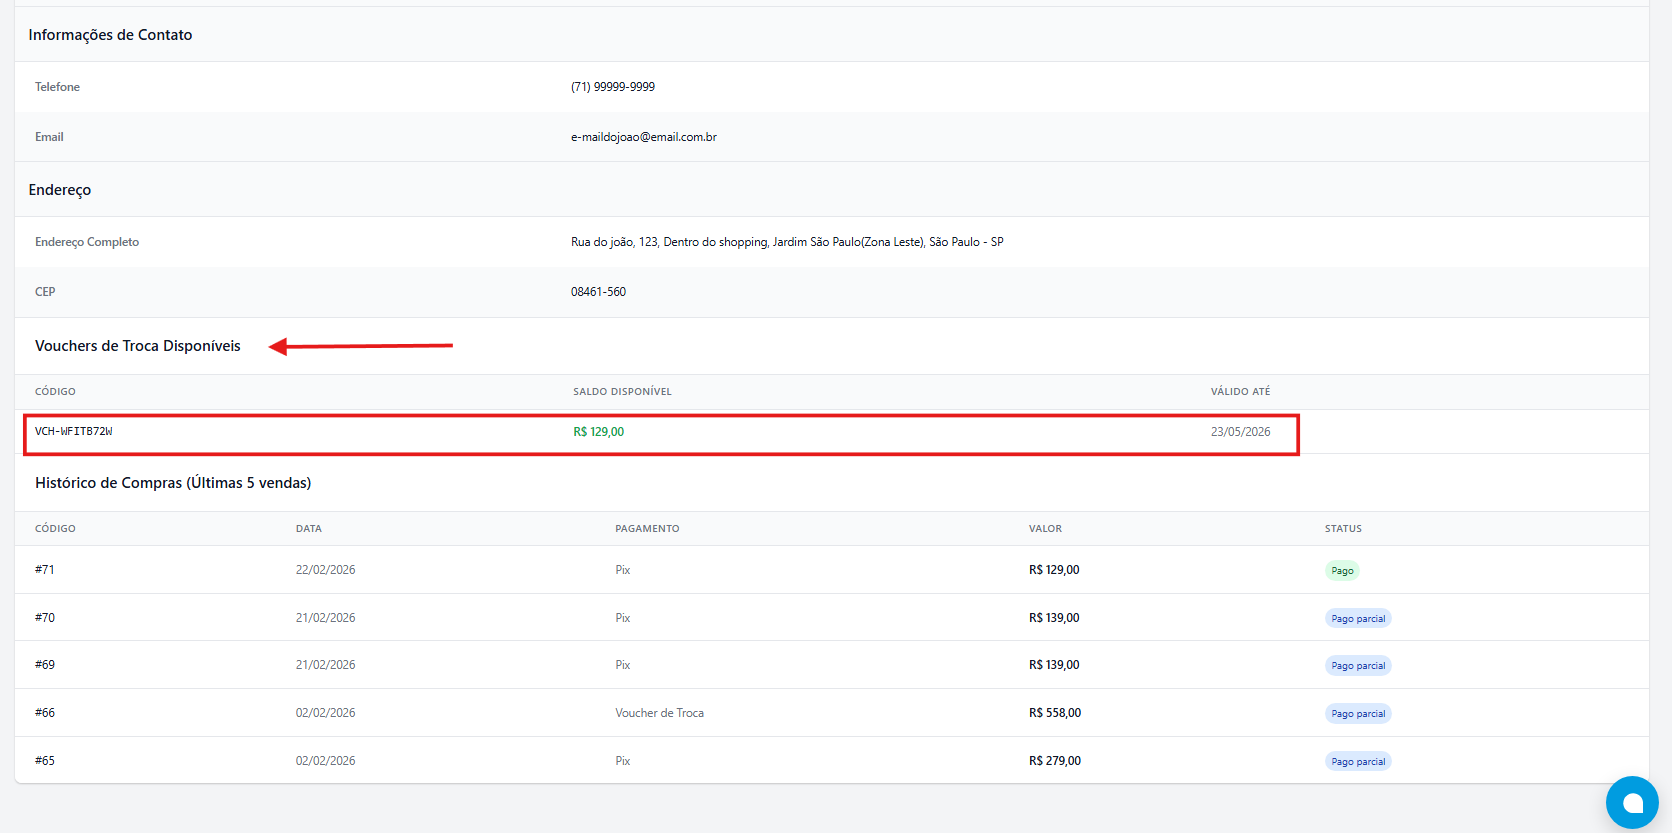Screen dimensions: 1672x833
Task: Click voucher expiry date 23/05/2026
Action: pos(1240,432)
